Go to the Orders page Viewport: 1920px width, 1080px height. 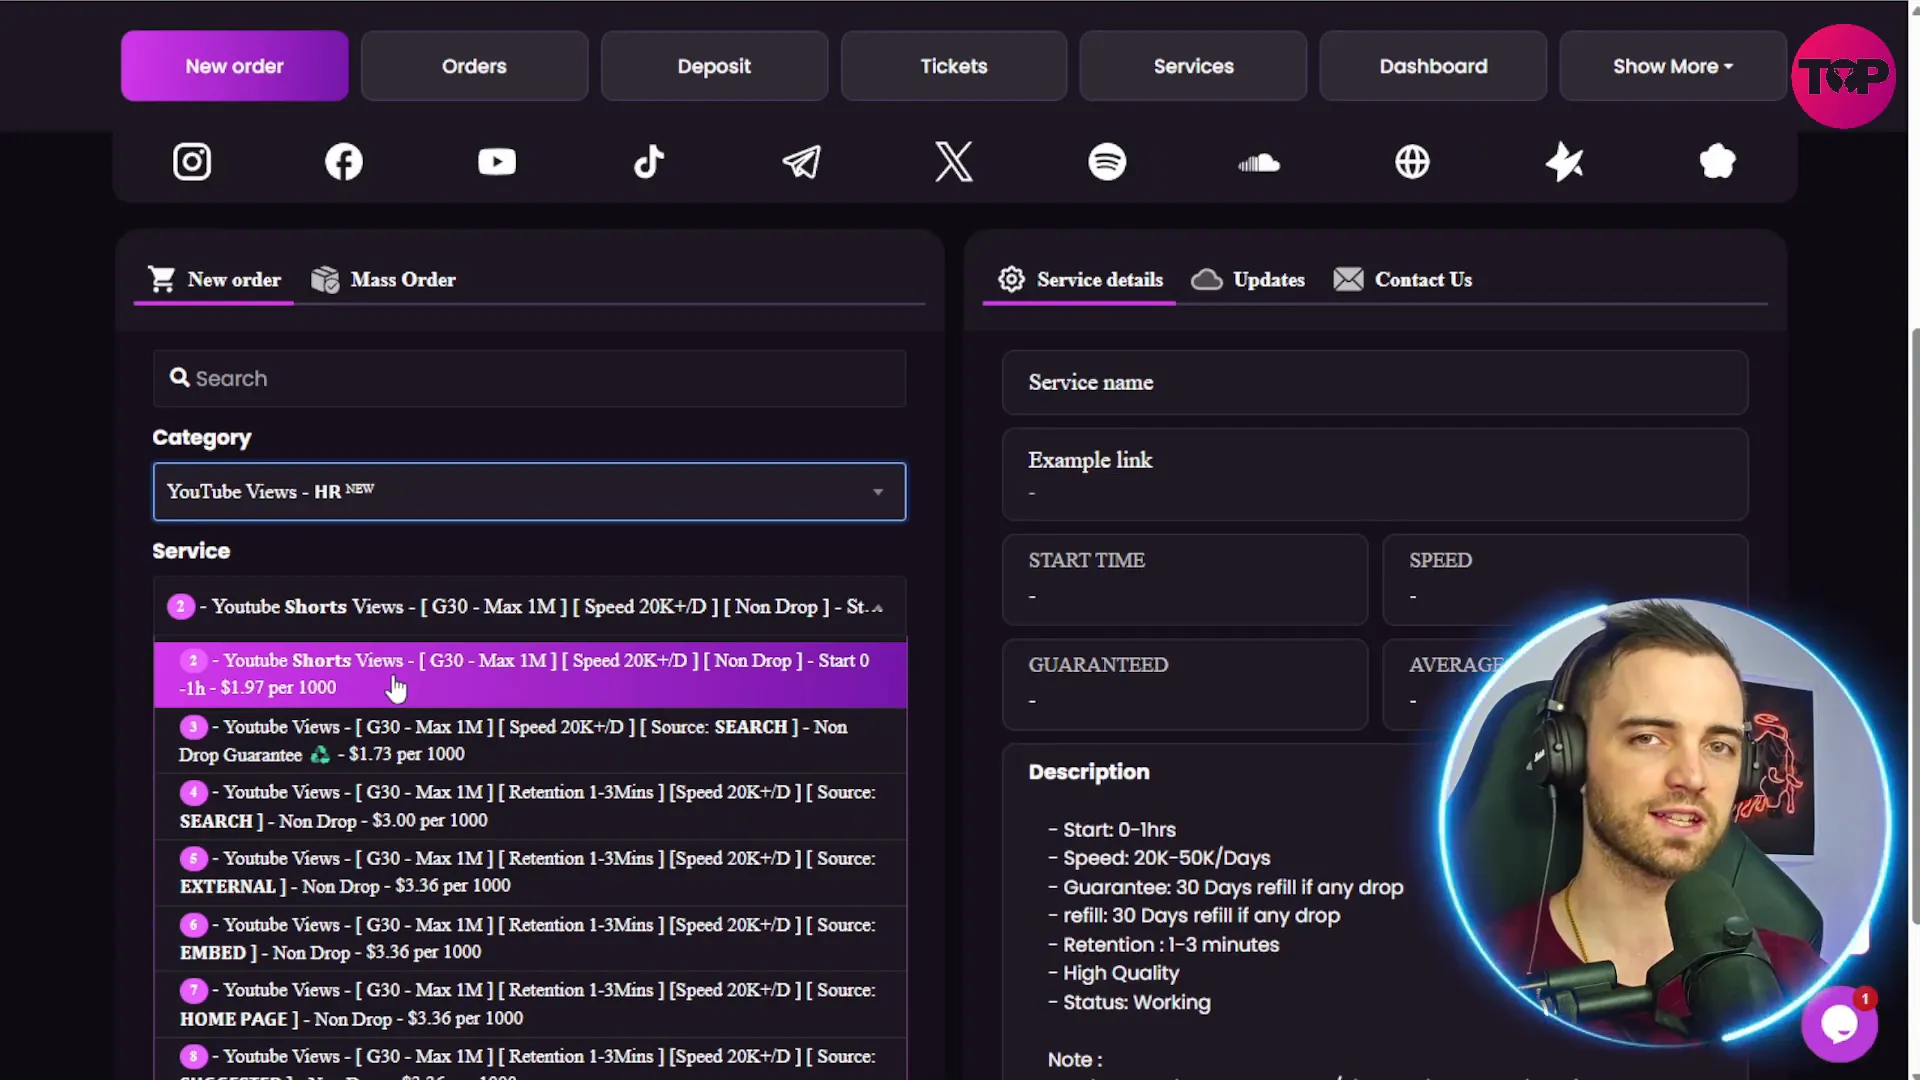point(474,66)
